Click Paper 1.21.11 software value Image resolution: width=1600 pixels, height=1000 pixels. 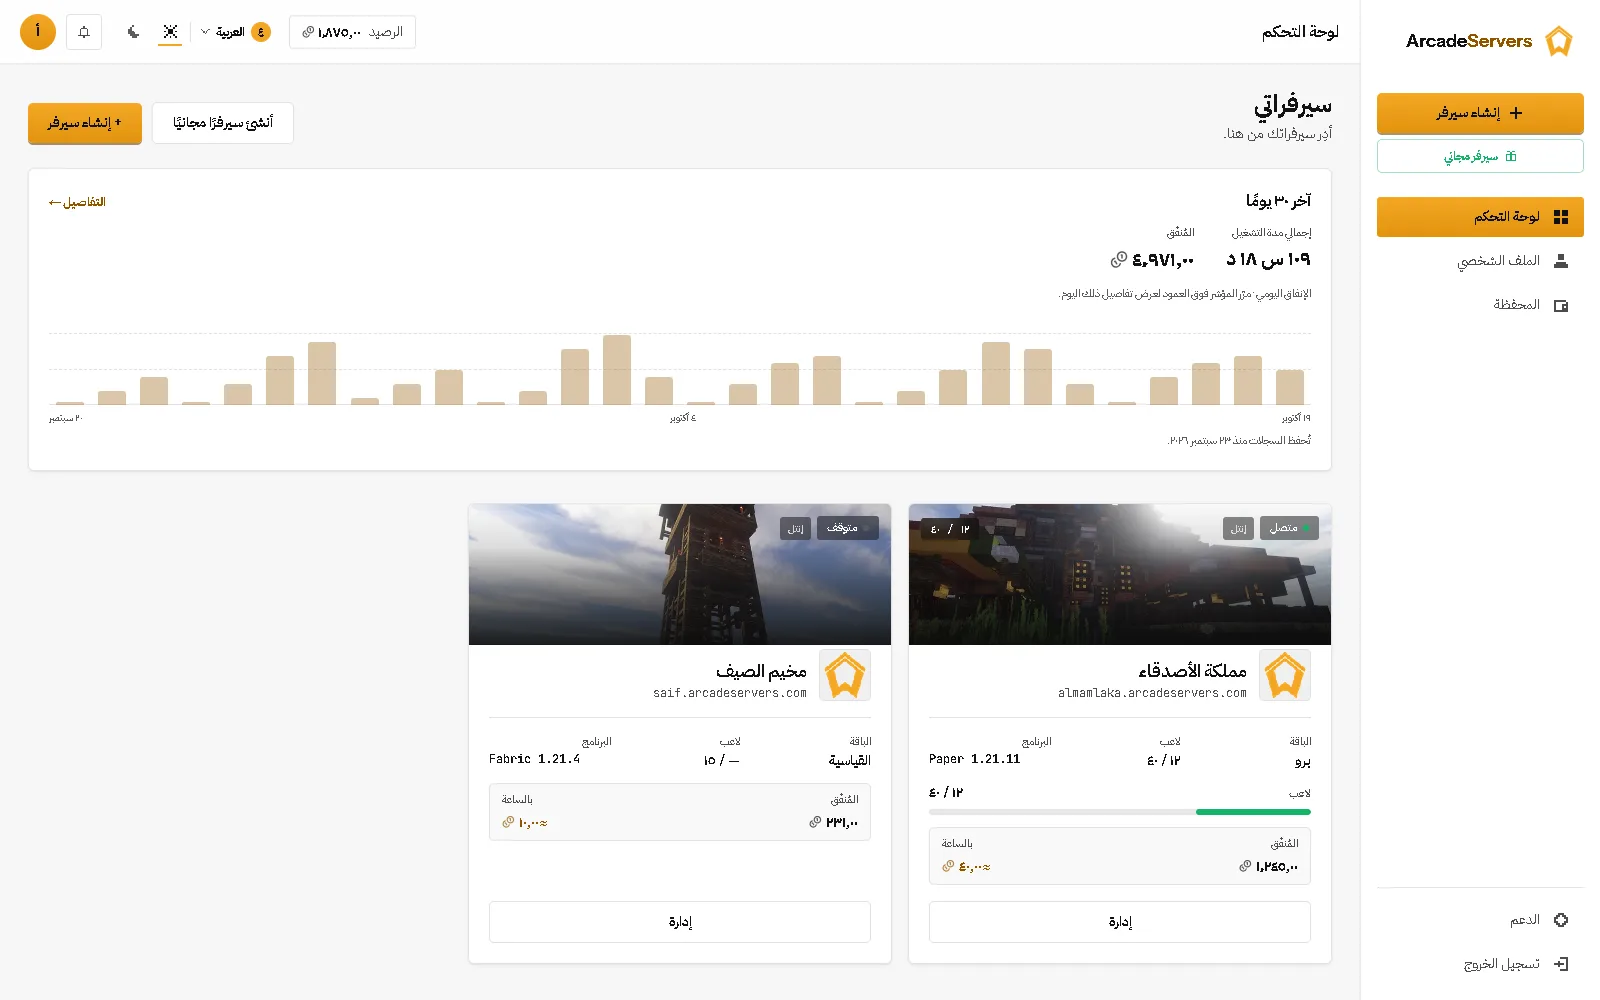[975, 759]
